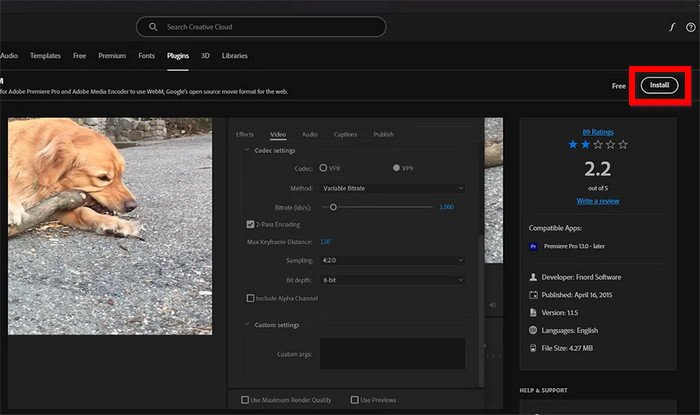The image size is (700, 415).
Task: Click the third empty rating star
Action: (x=598, y=145)
